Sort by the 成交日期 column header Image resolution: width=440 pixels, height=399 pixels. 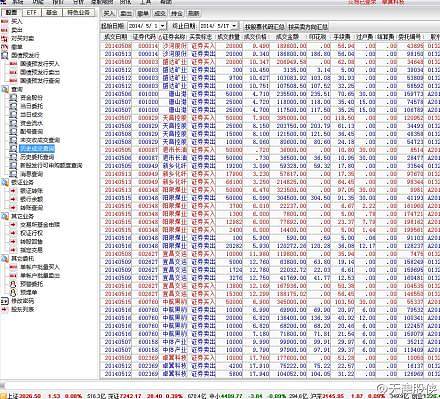click(115, 37)
